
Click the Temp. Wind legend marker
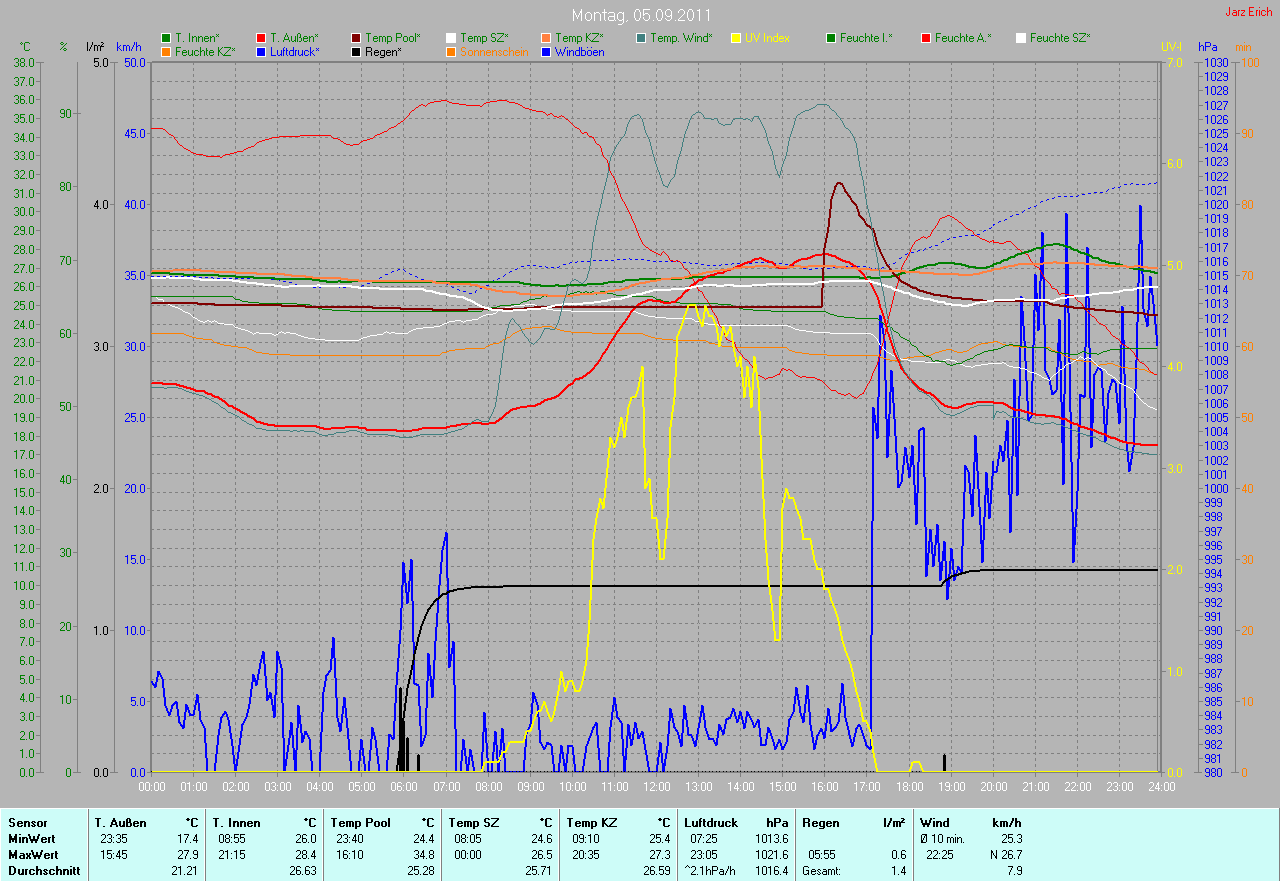point(641,38)
